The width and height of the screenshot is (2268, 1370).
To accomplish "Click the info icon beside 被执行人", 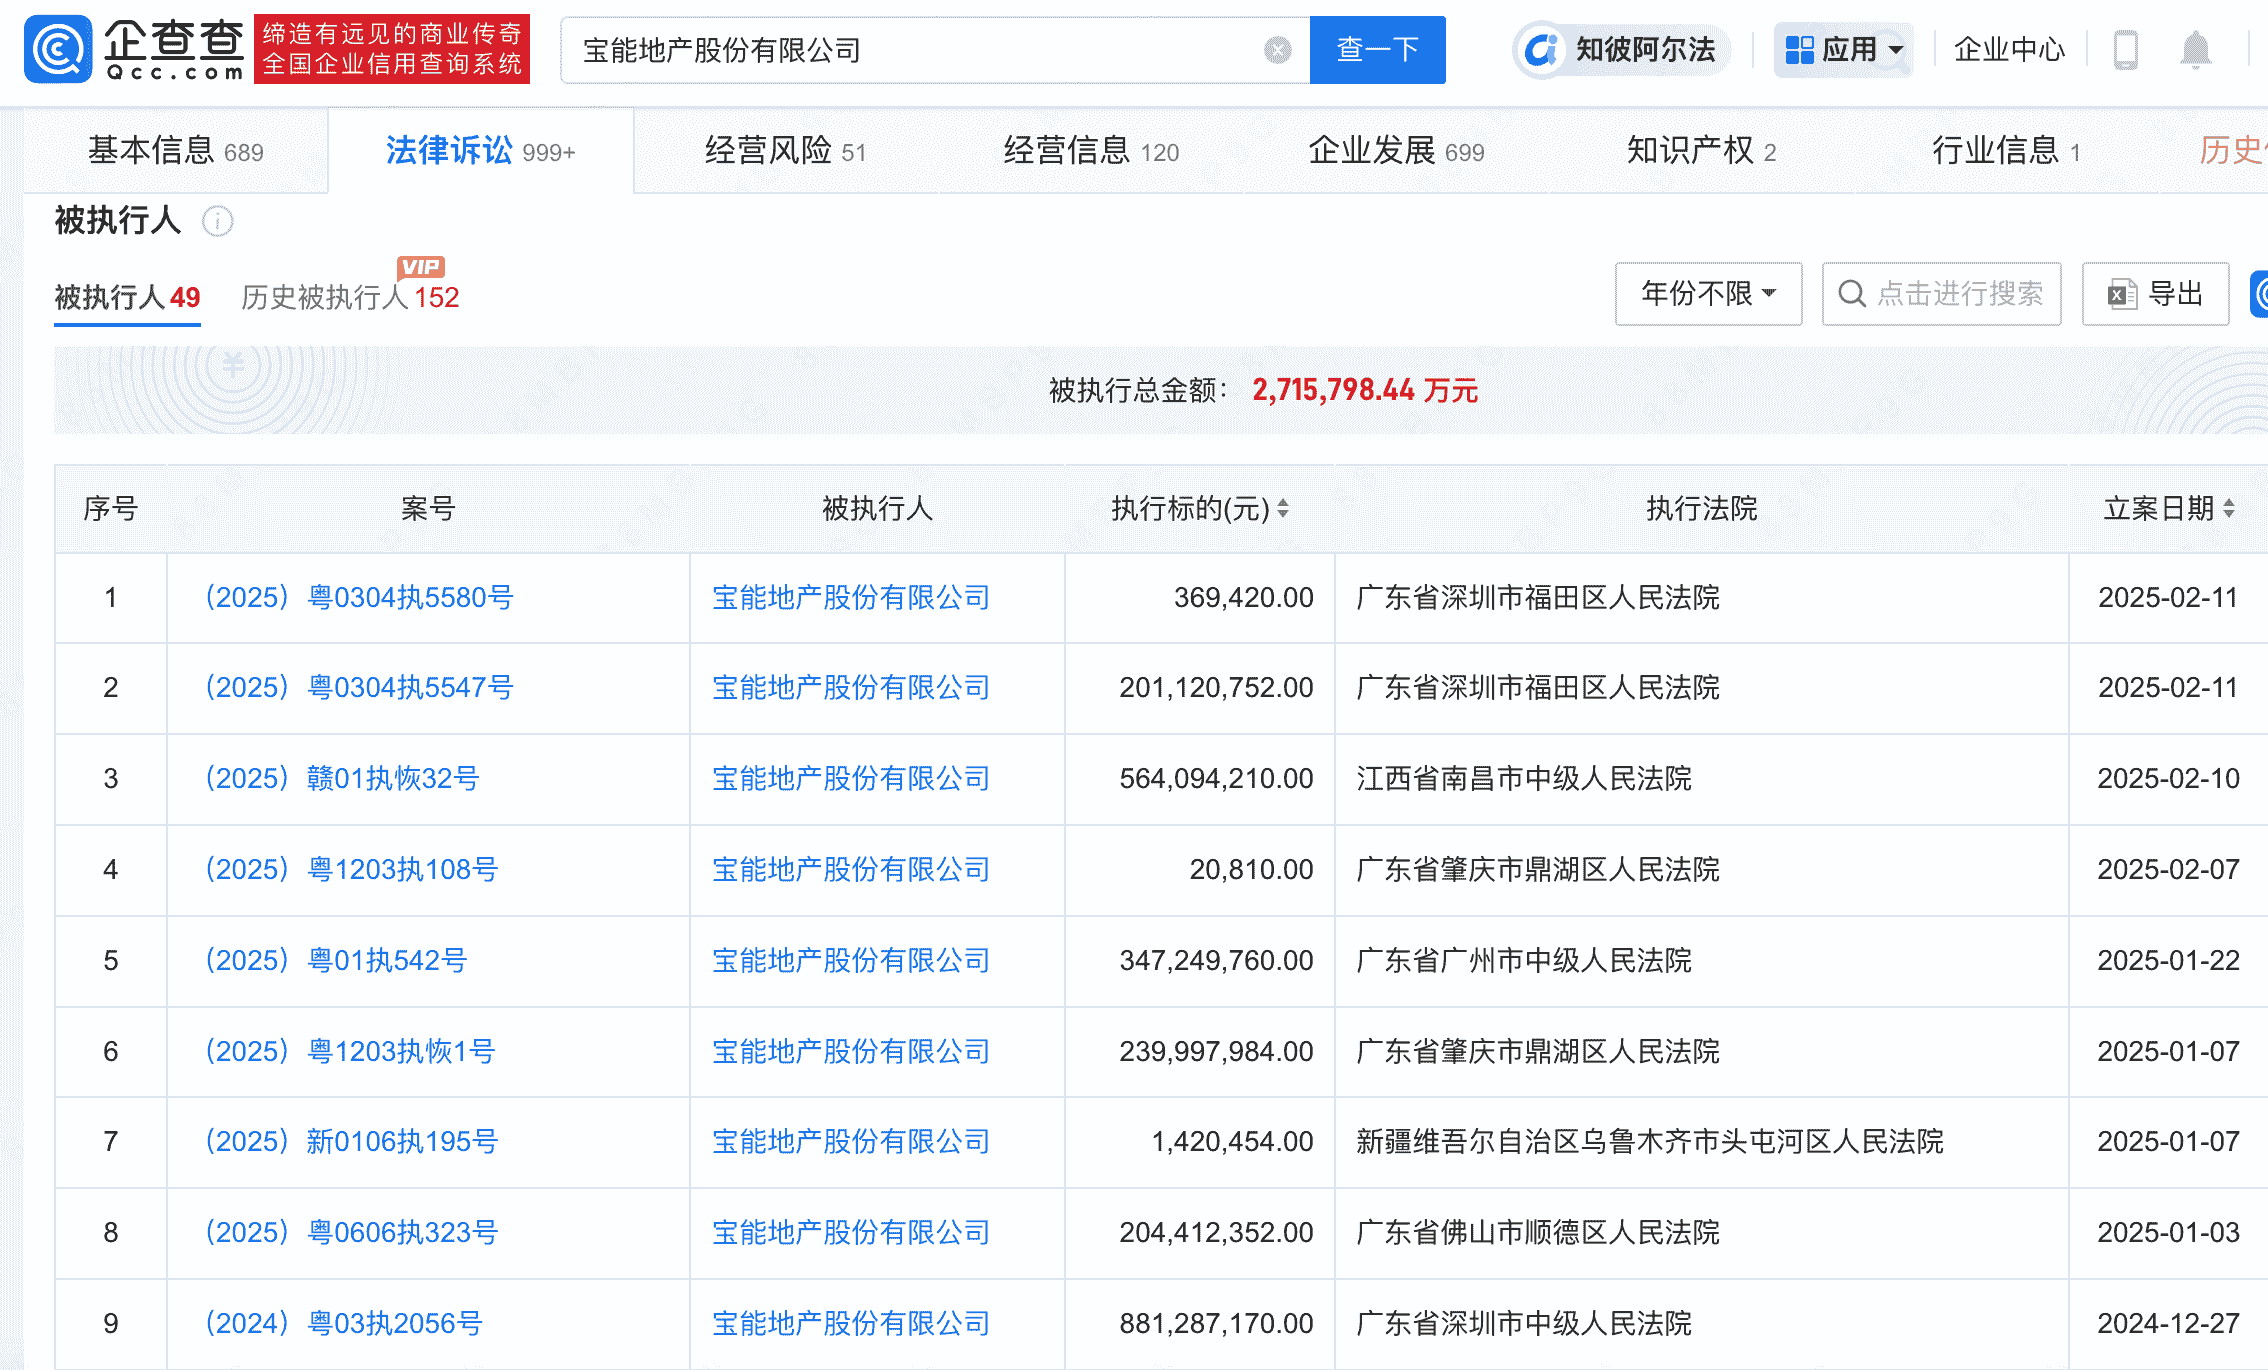I will tap(218, 222).
